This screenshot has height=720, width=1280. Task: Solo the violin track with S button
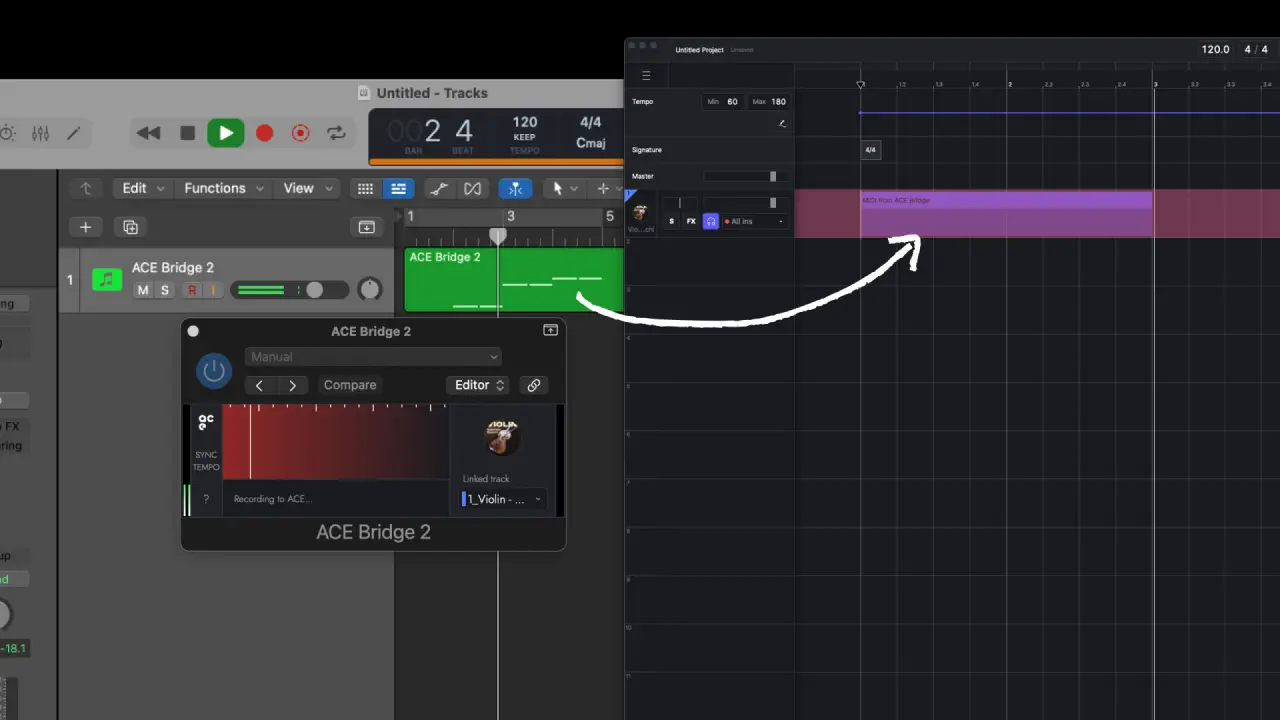click(x=671, y=221)
